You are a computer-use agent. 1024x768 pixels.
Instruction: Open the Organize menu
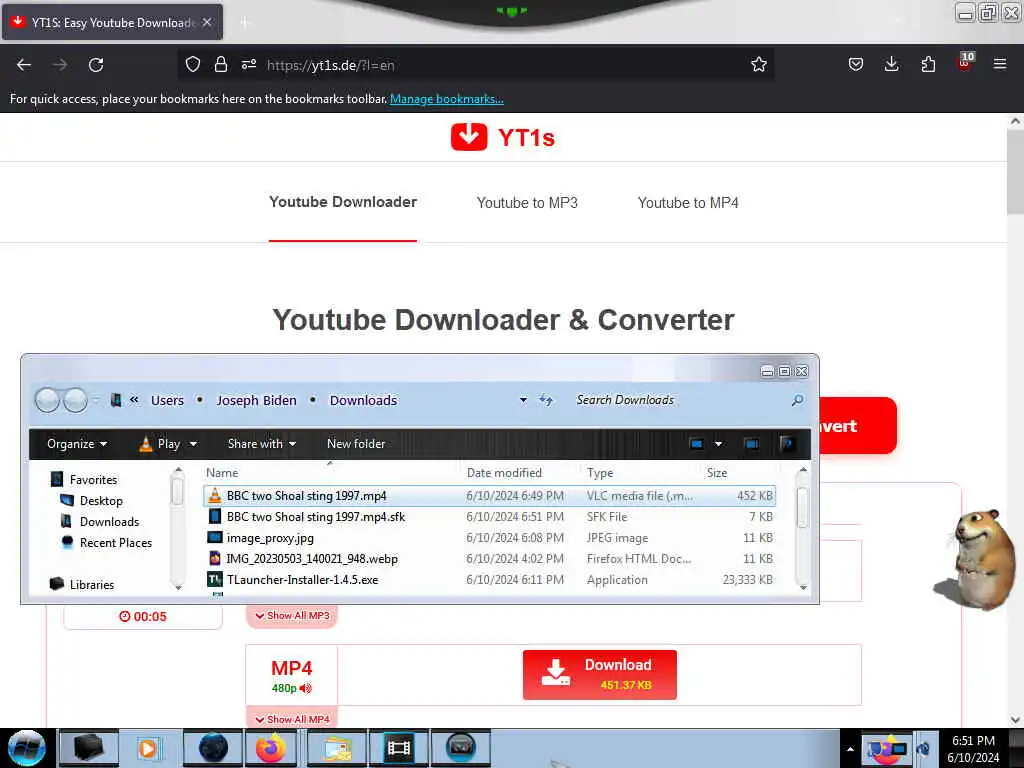coord(76,443)
